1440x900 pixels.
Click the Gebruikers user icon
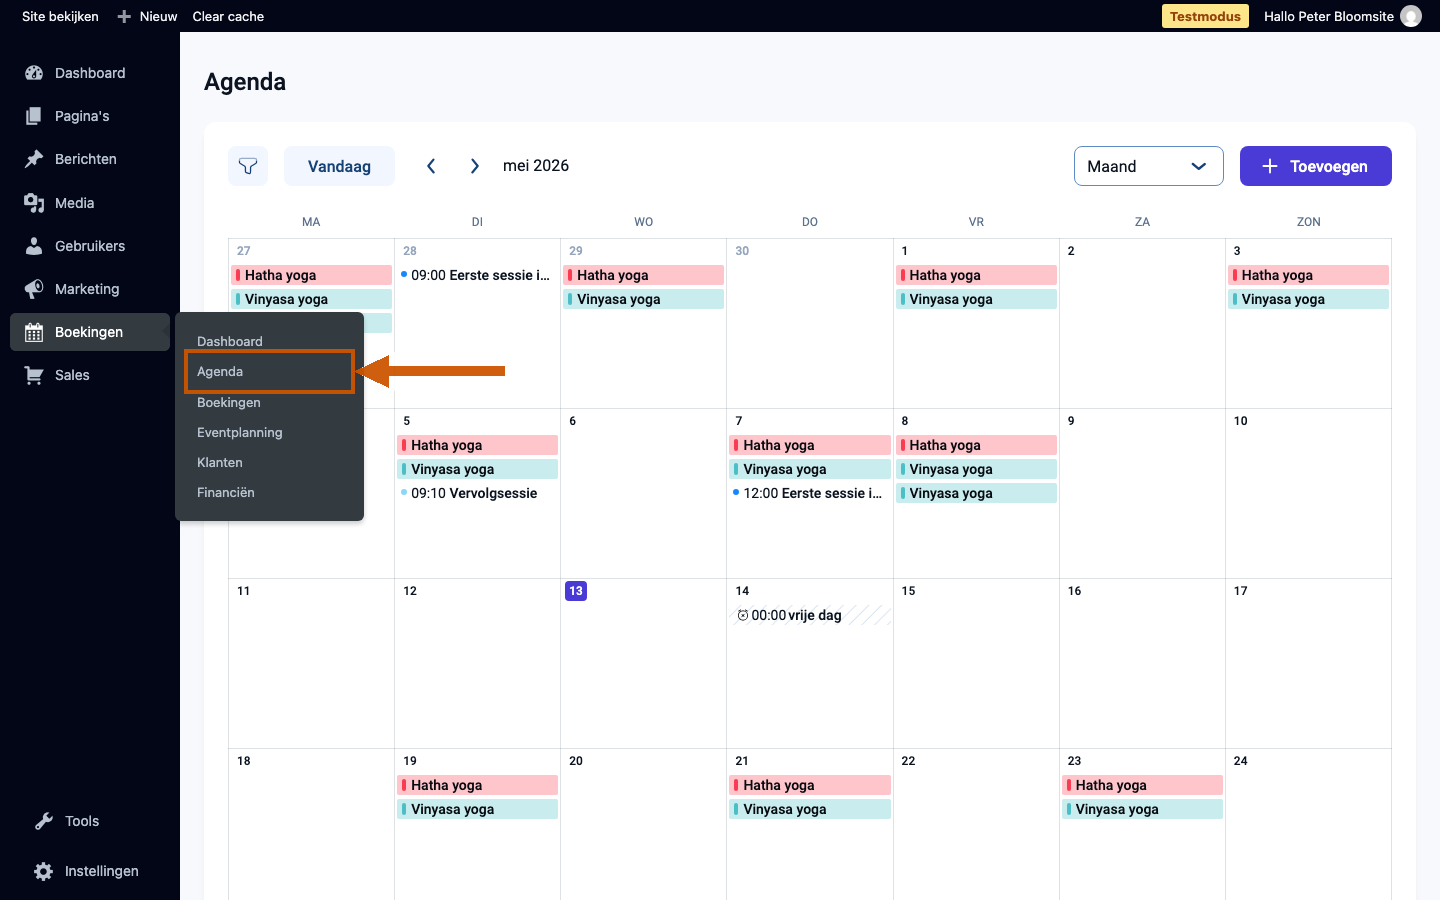pyautogui.click(x=34, y=246)
